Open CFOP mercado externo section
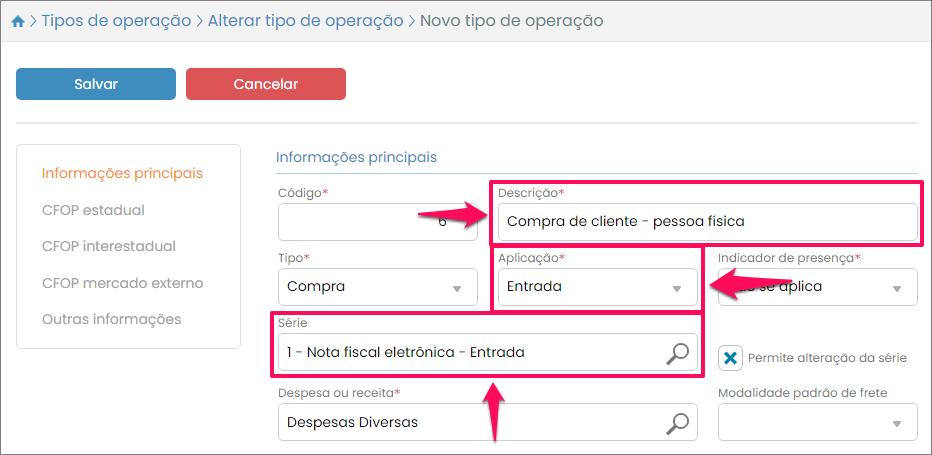Viewport: 932px width, 455px height. point(122,283)
